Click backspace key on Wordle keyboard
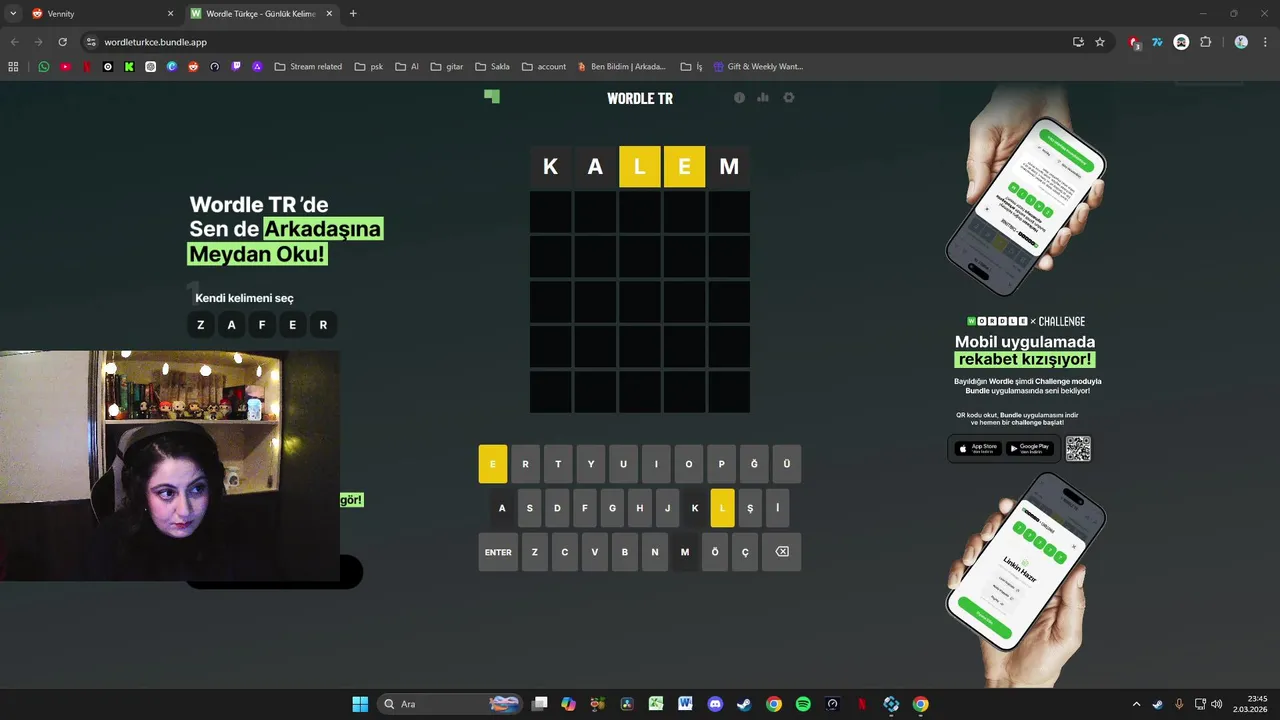Screen dimensions: 1280x720 pyautogui.click(x=782, y=552)
